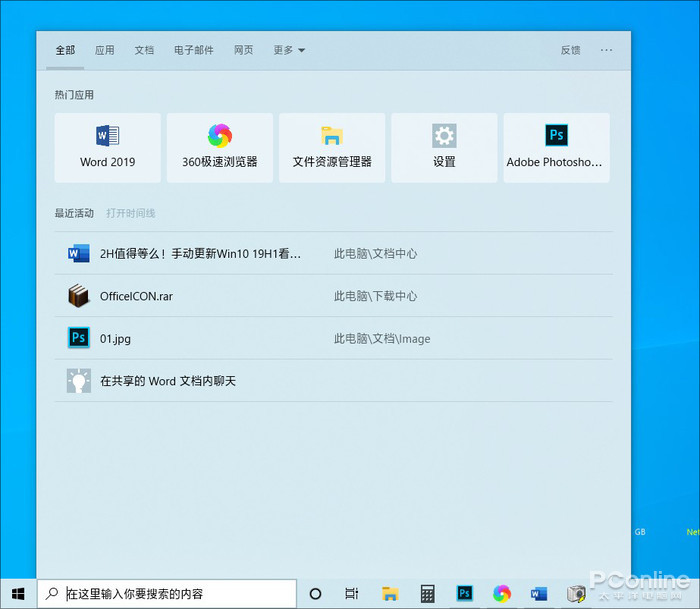Click the search magnifier icon in taskbar

pos(52,593)
